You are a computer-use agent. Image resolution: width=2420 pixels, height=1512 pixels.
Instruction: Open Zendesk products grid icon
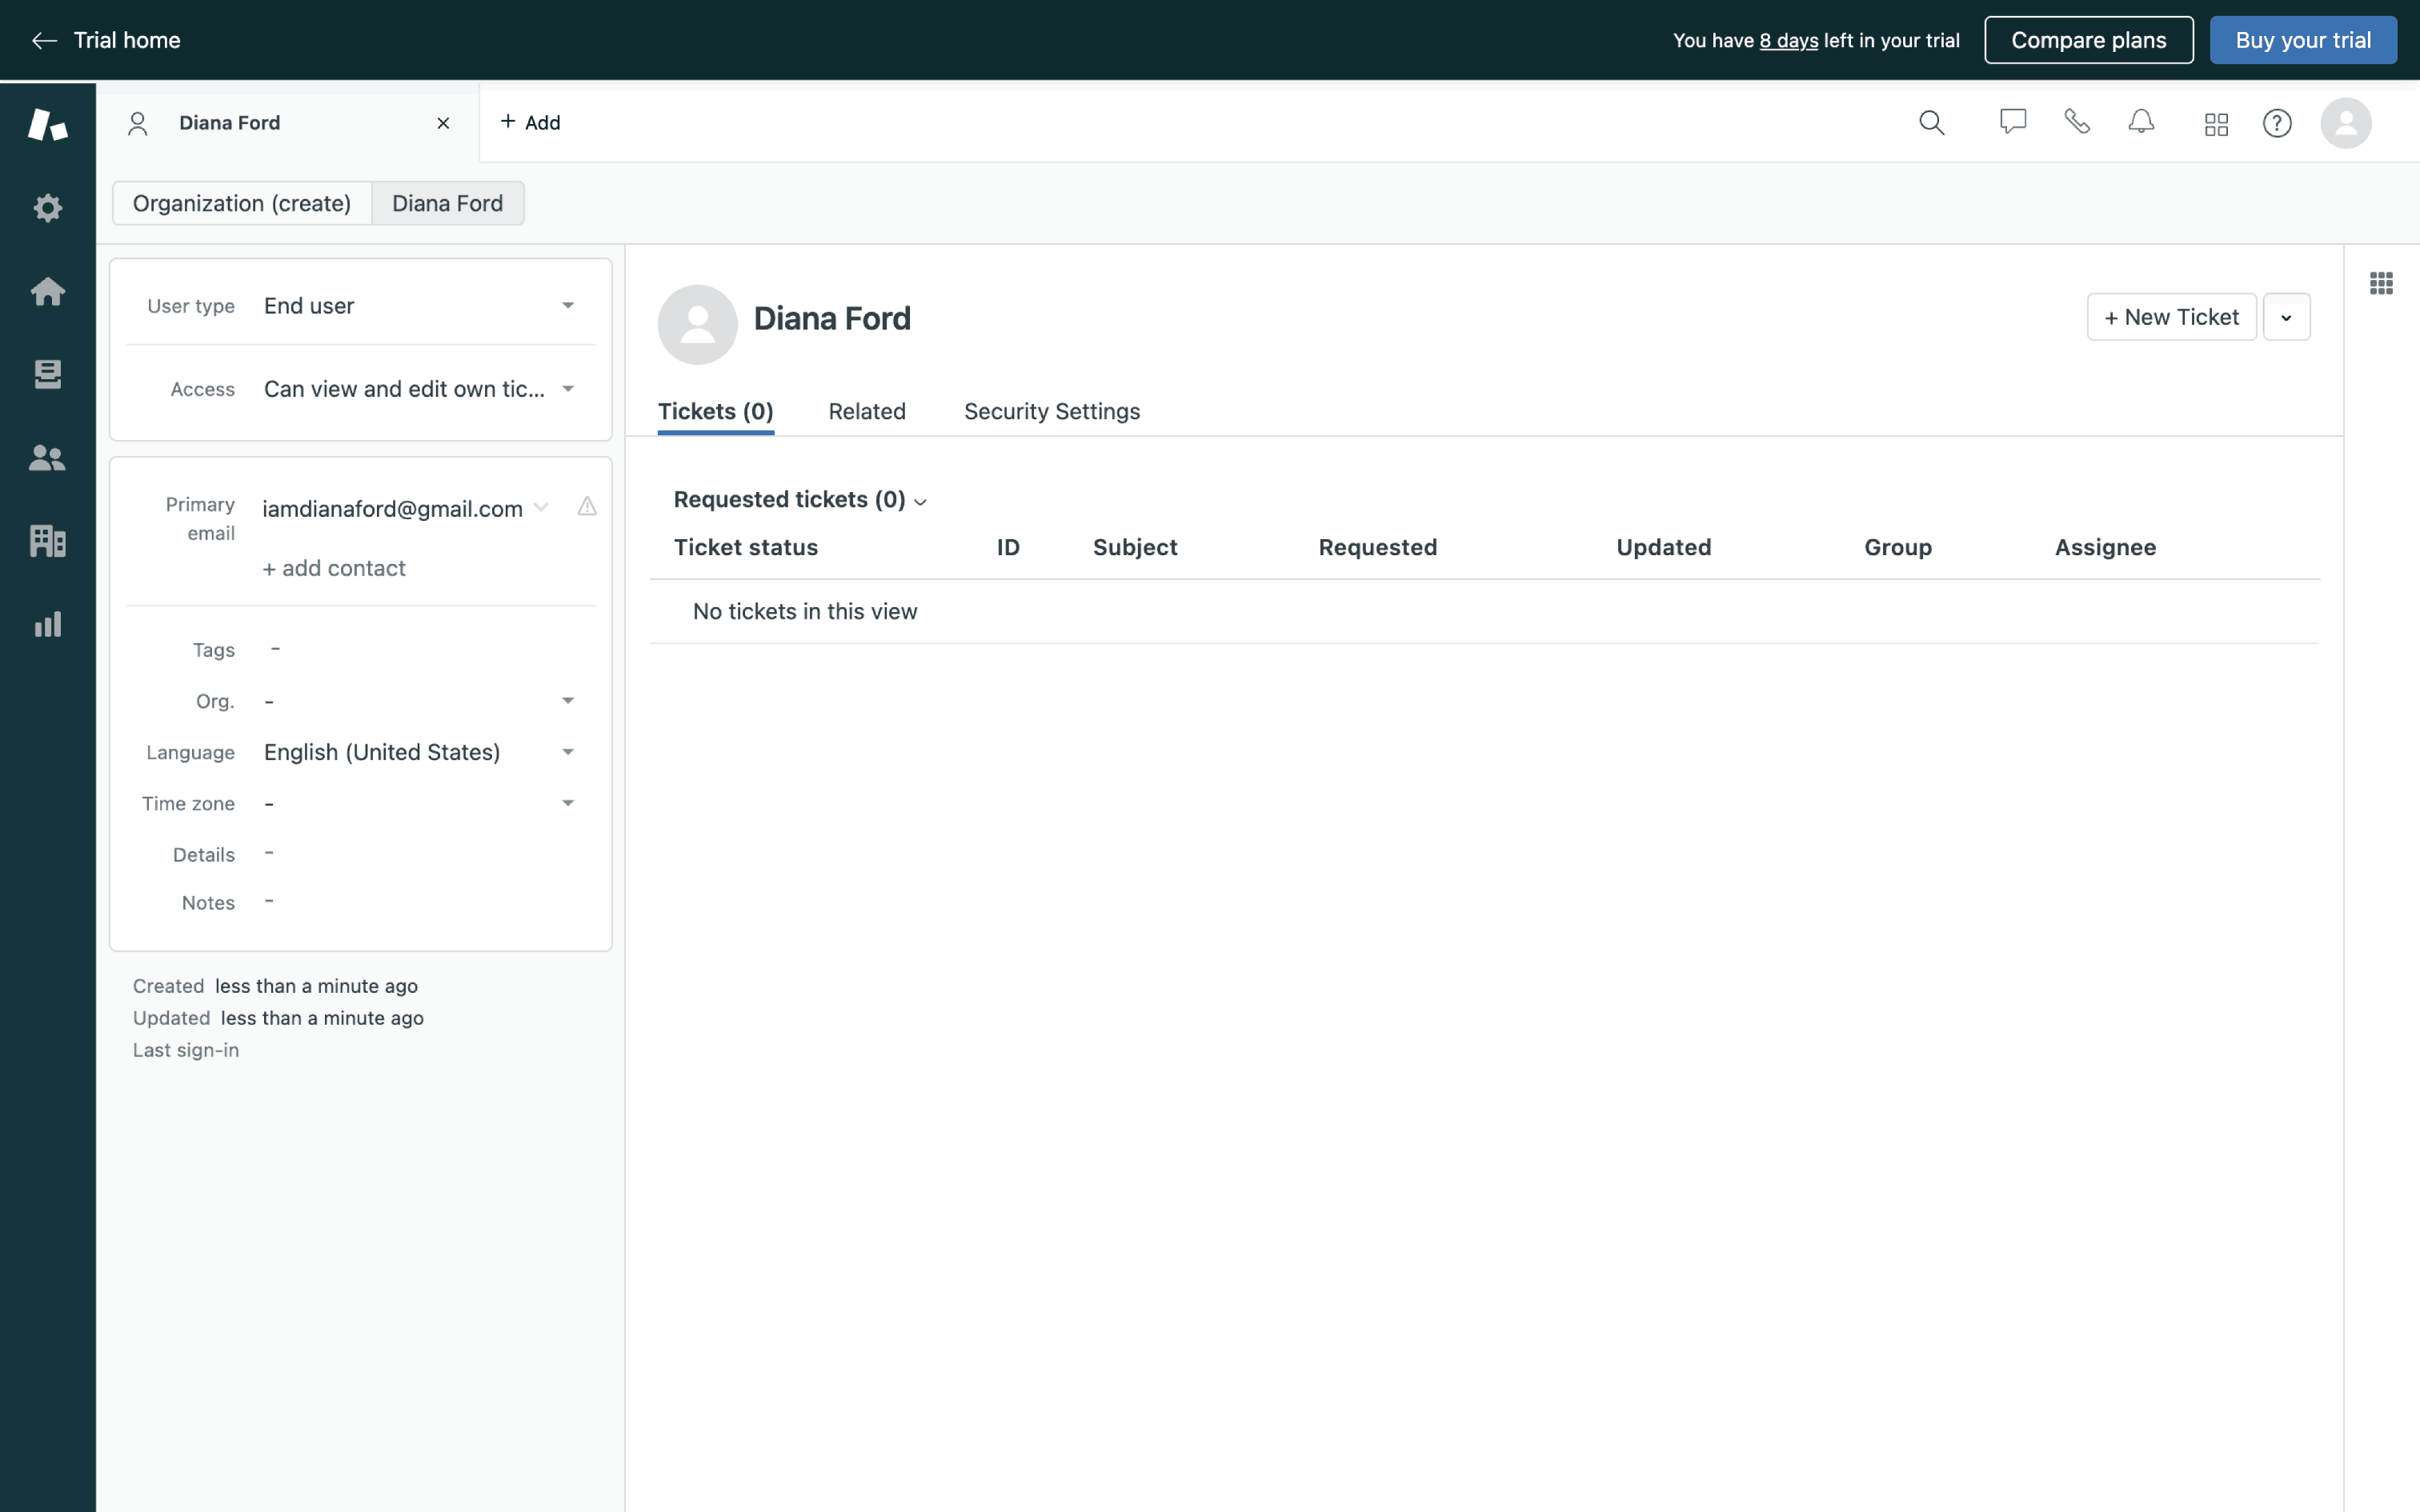pos(2216,124)
